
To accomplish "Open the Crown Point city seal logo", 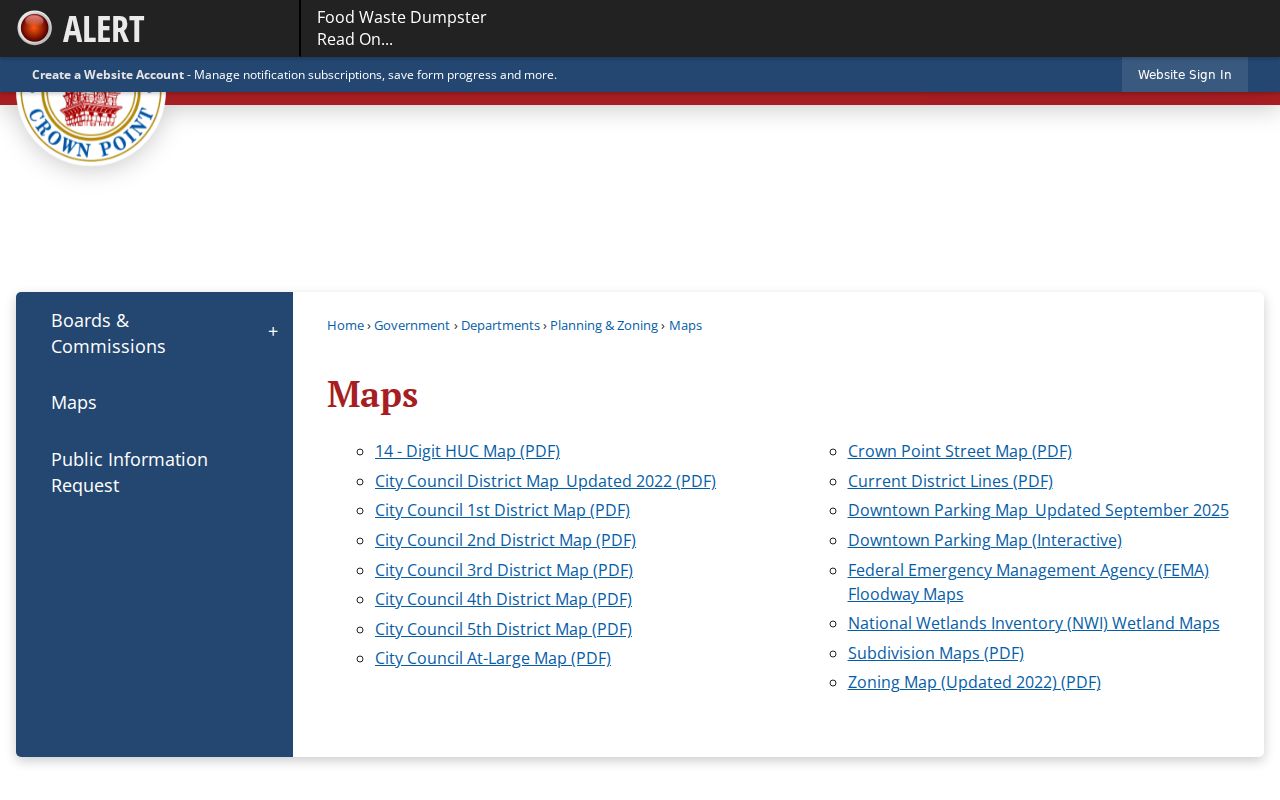I will [x=91, y=128].
